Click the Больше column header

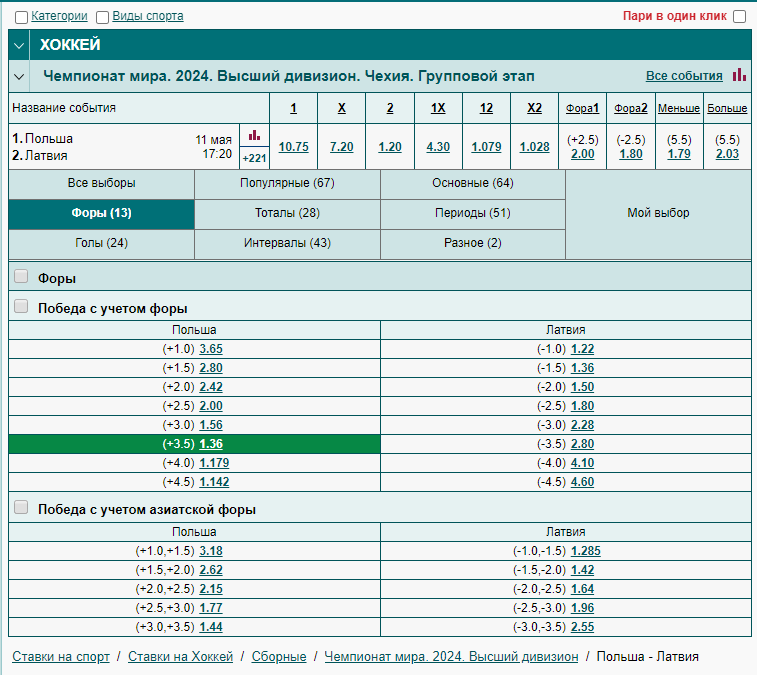click(x=727, y=108)
